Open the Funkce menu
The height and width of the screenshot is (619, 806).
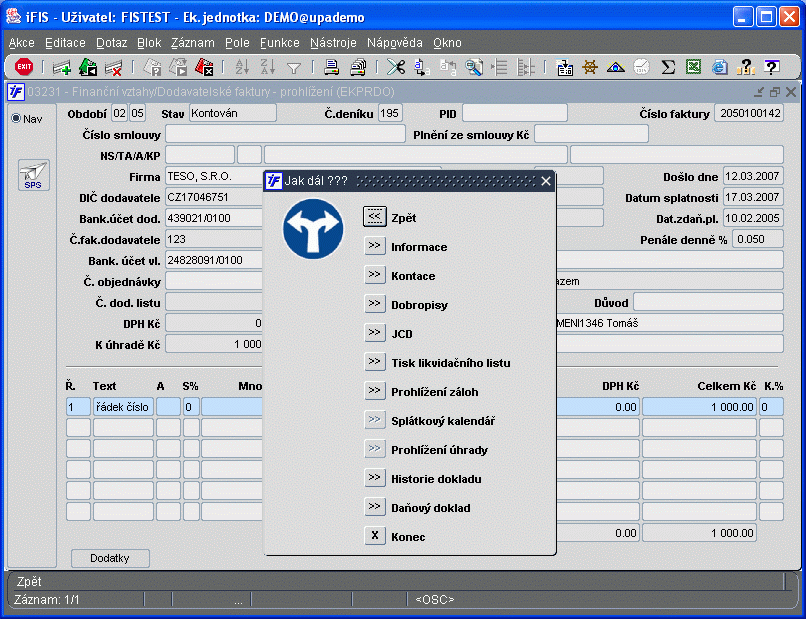tap(279, 43)
